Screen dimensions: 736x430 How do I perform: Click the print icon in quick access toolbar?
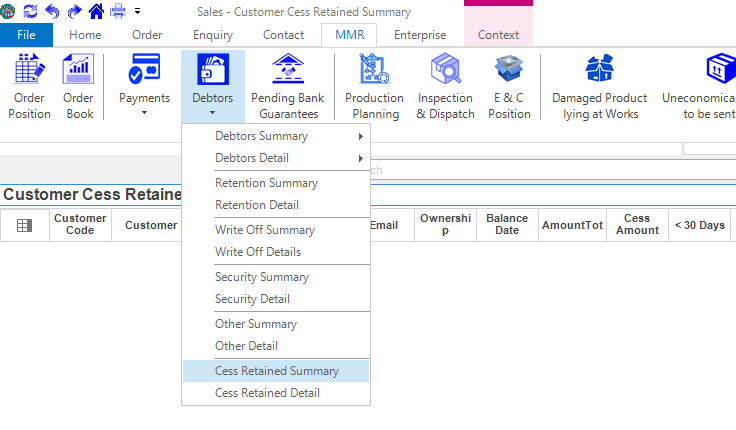click(x=118, y=11)
